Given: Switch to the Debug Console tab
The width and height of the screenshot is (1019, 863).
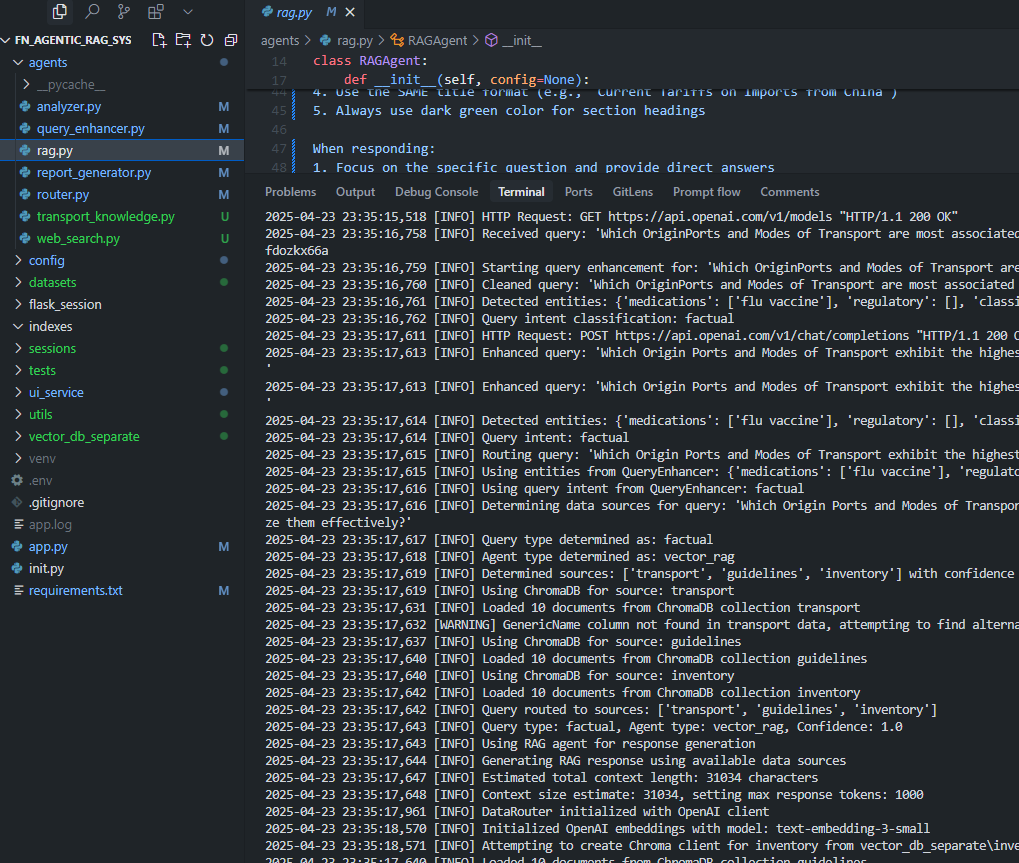Looking at the screenshot, I should [x=437, y=192].
